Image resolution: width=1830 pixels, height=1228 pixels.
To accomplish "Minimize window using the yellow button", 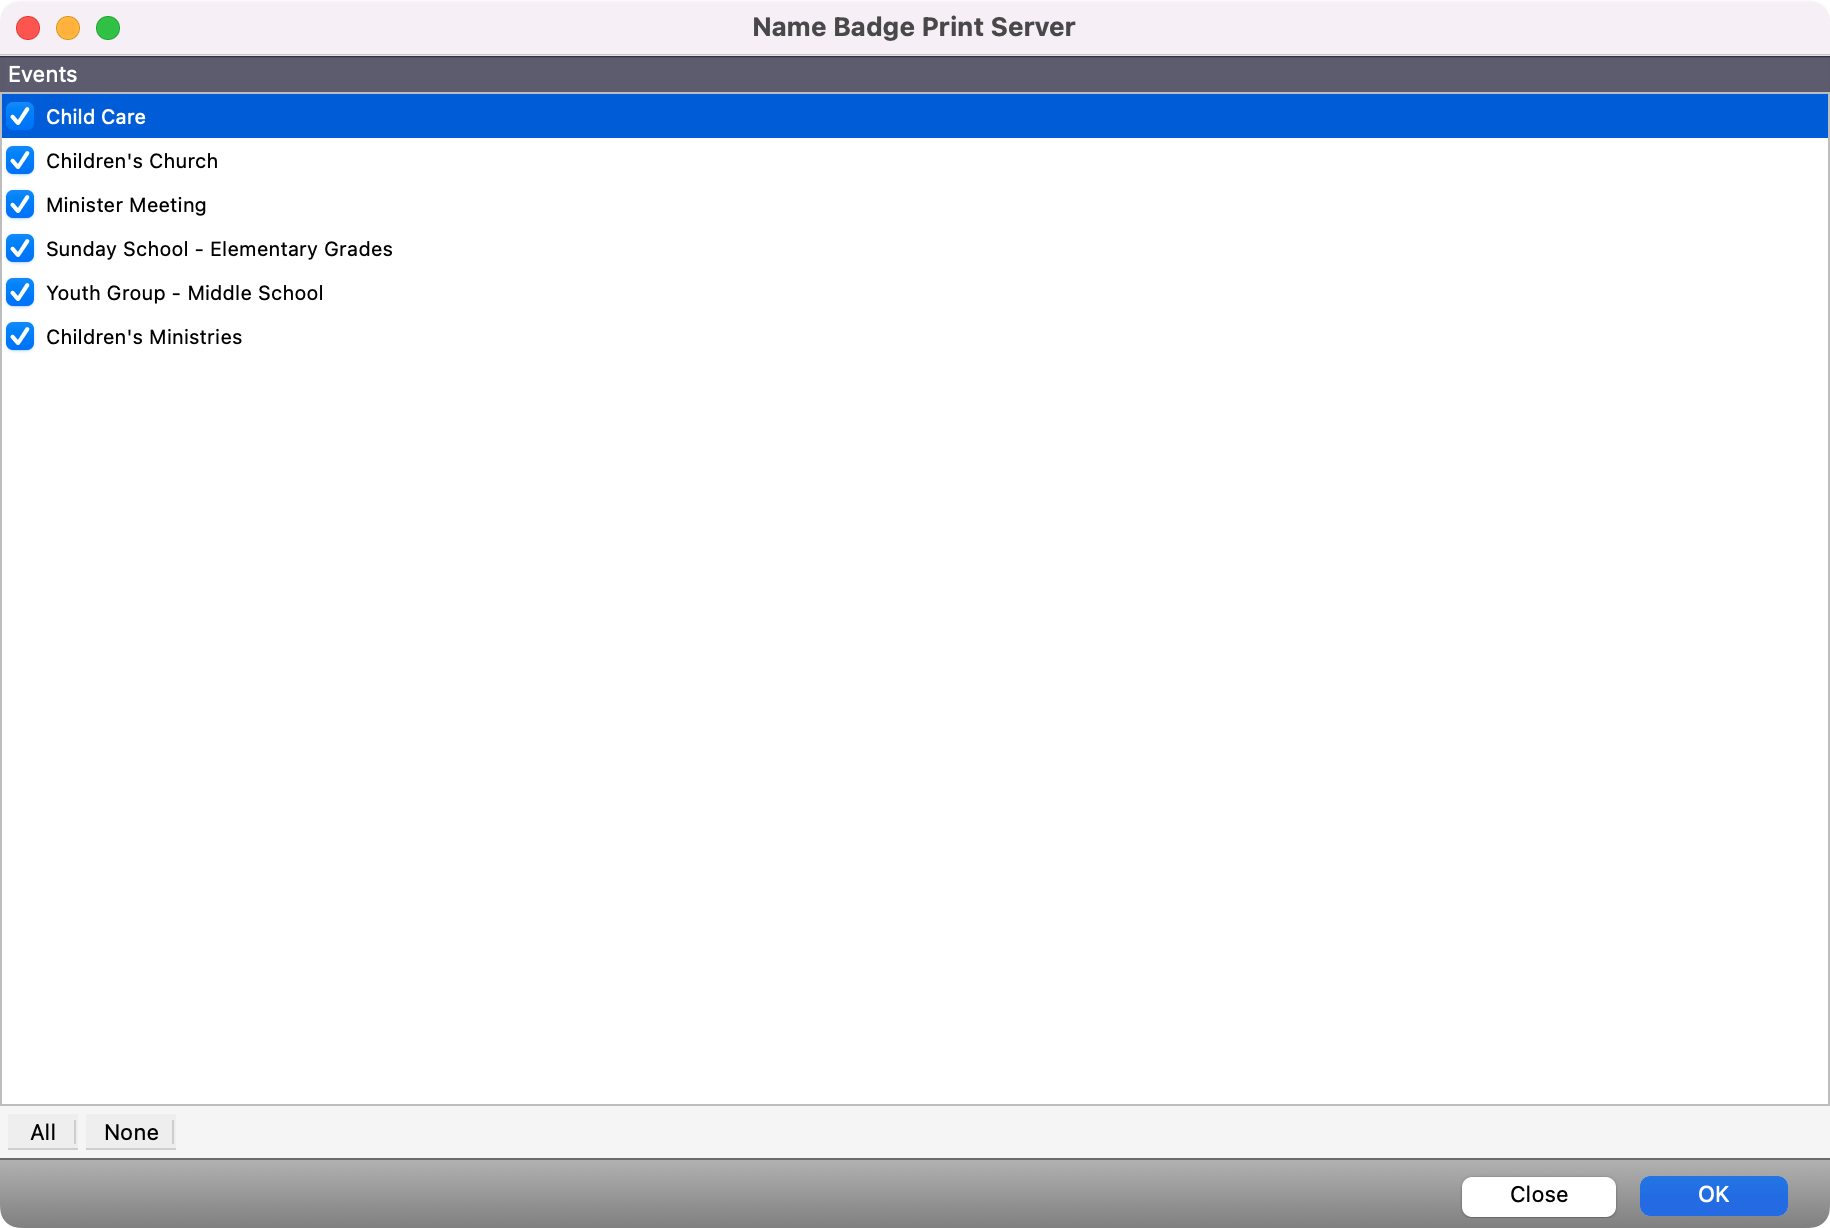I will click(68, 28).
